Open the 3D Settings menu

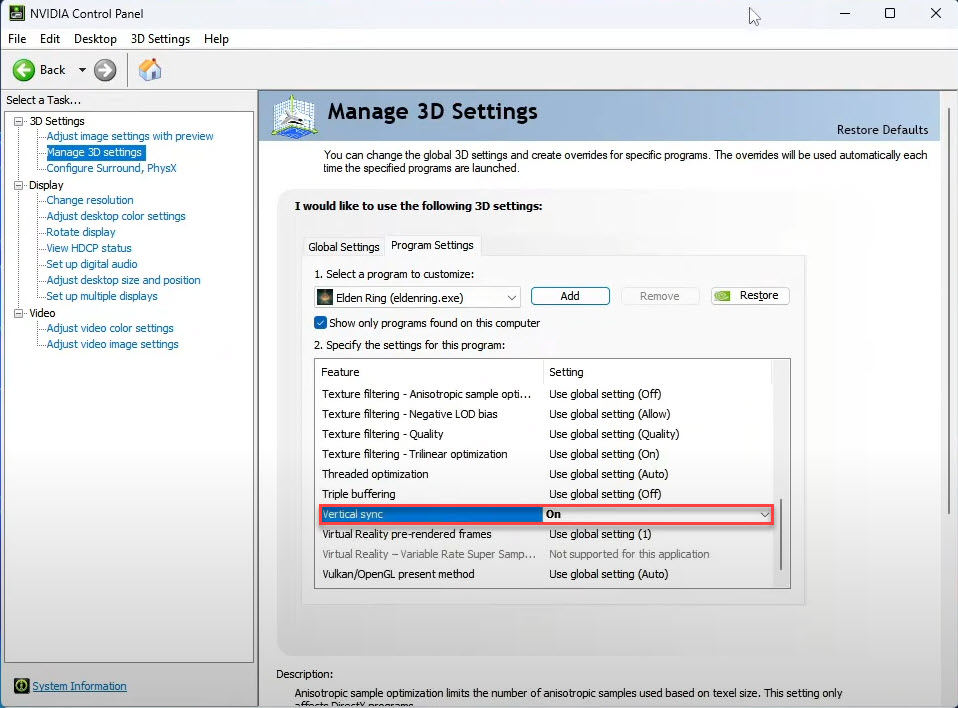point(160,39)
